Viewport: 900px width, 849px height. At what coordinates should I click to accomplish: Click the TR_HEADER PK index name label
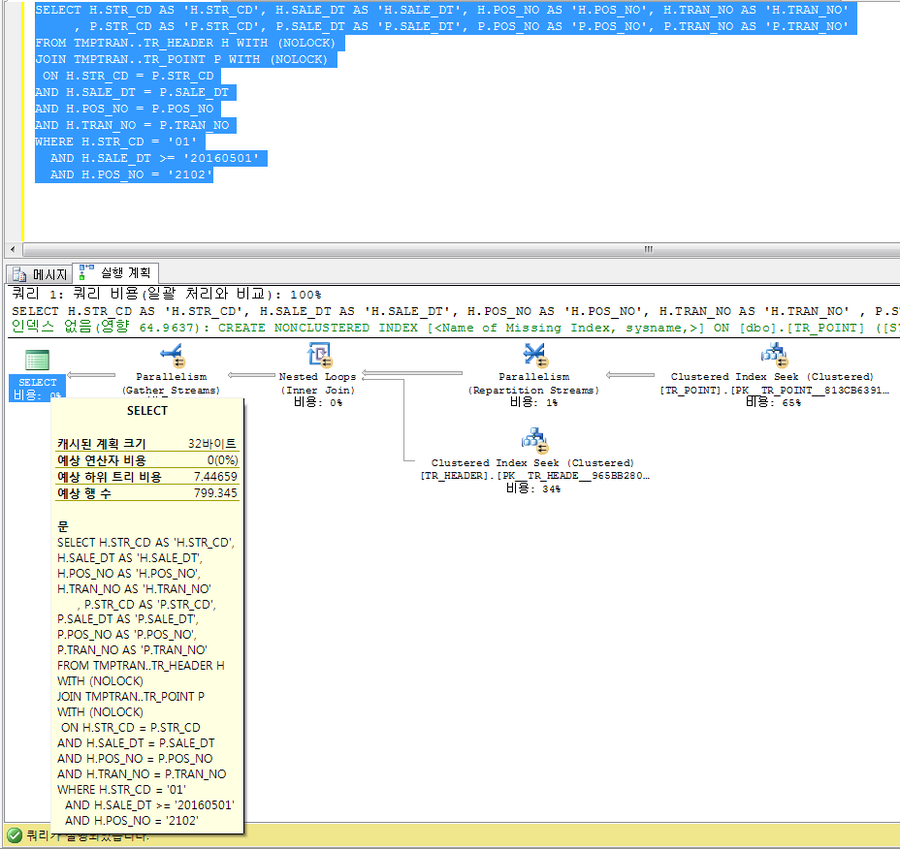pos(535,476)
